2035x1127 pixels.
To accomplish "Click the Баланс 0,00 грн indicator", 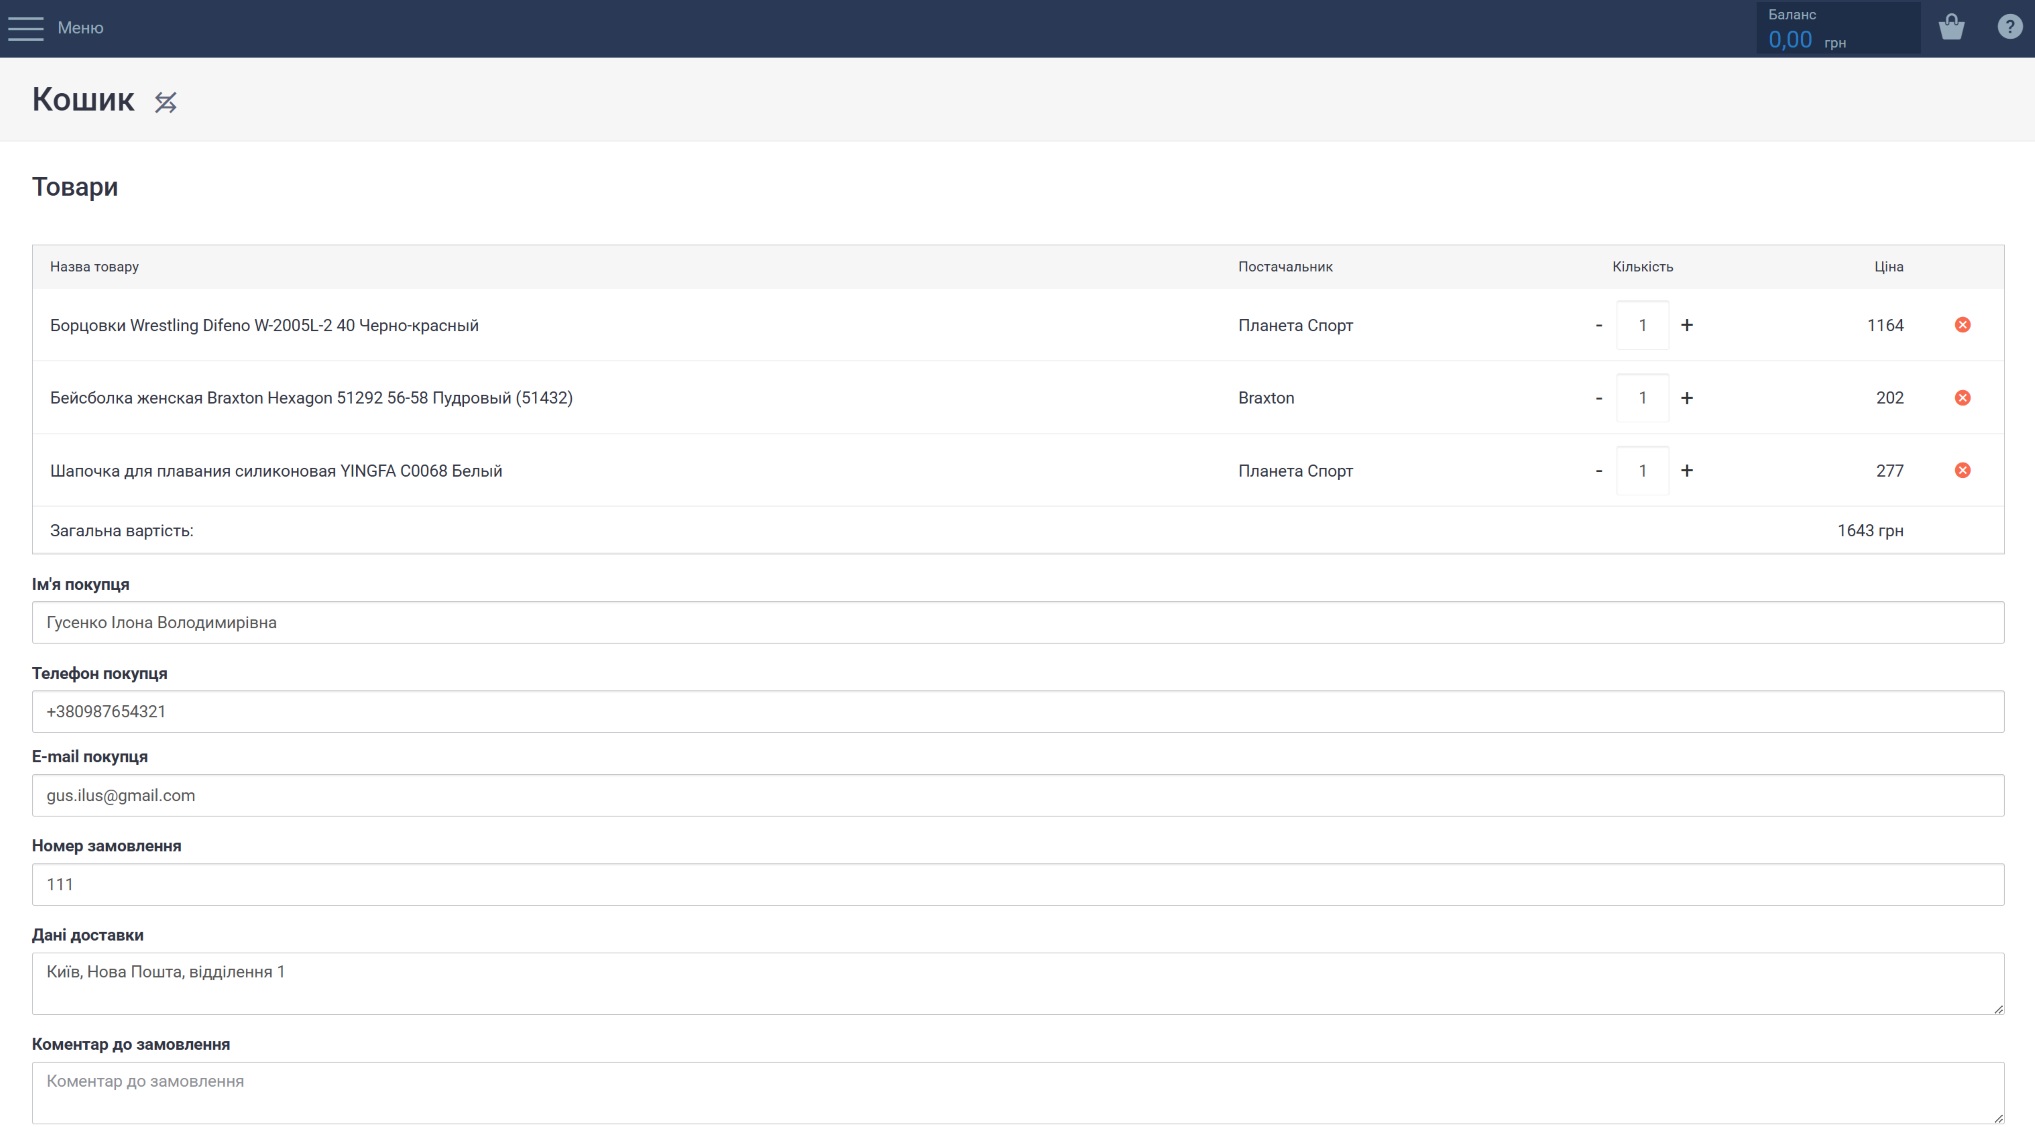I will pos(1838,28).
